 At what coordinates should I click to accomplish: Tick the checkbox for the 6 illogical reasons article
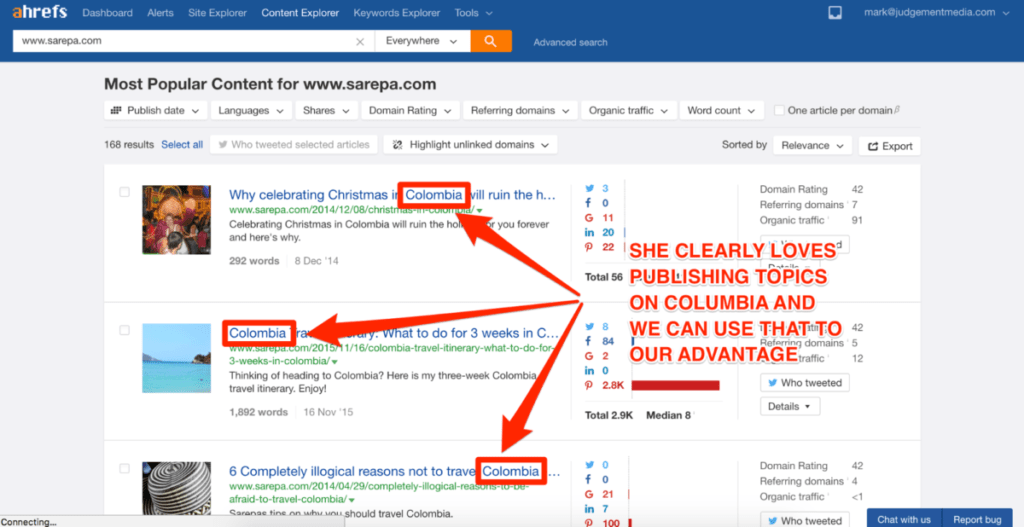point(125,468)
